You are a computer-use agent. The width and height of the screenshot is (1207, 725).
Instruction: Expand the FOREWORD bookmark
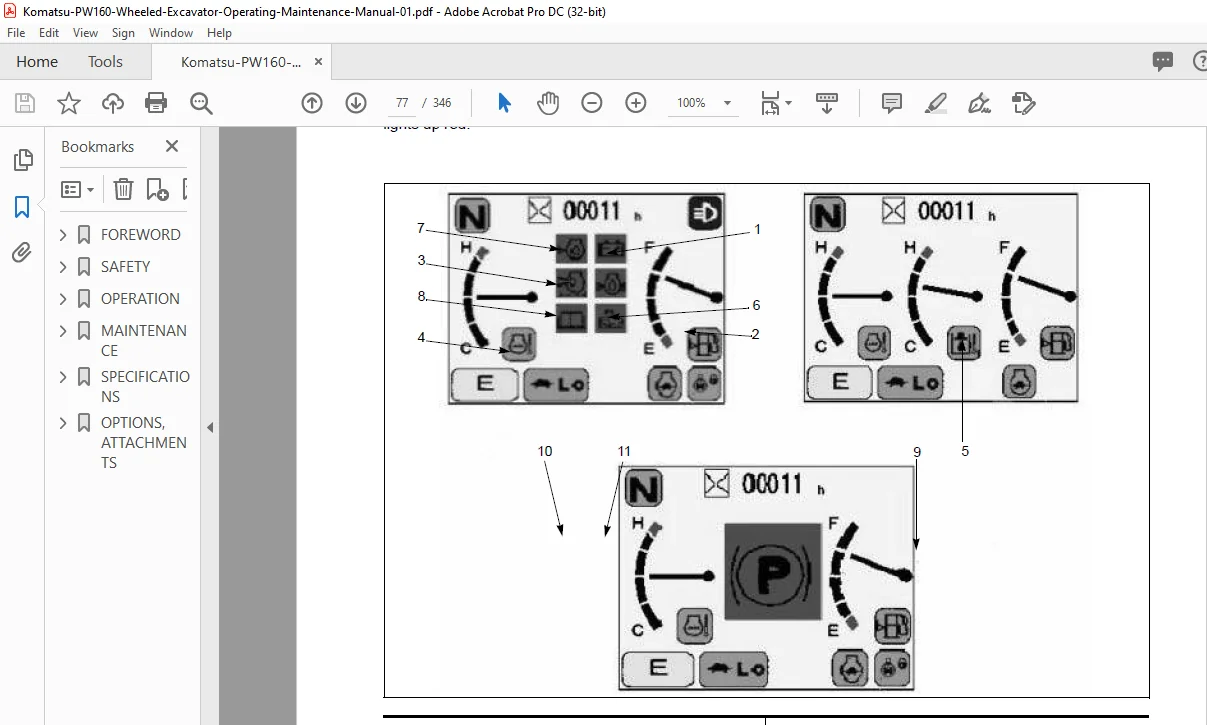[x=64, y=235]
